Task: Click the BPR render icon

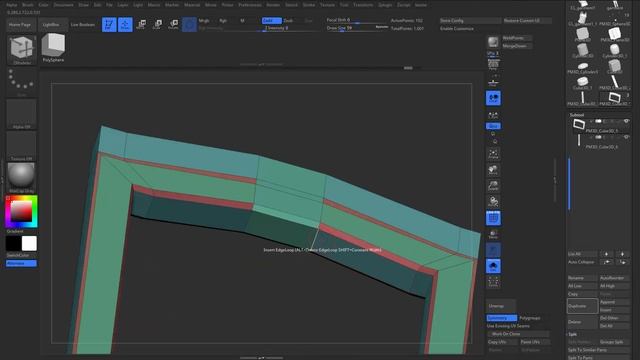Action: click(493, 42)
